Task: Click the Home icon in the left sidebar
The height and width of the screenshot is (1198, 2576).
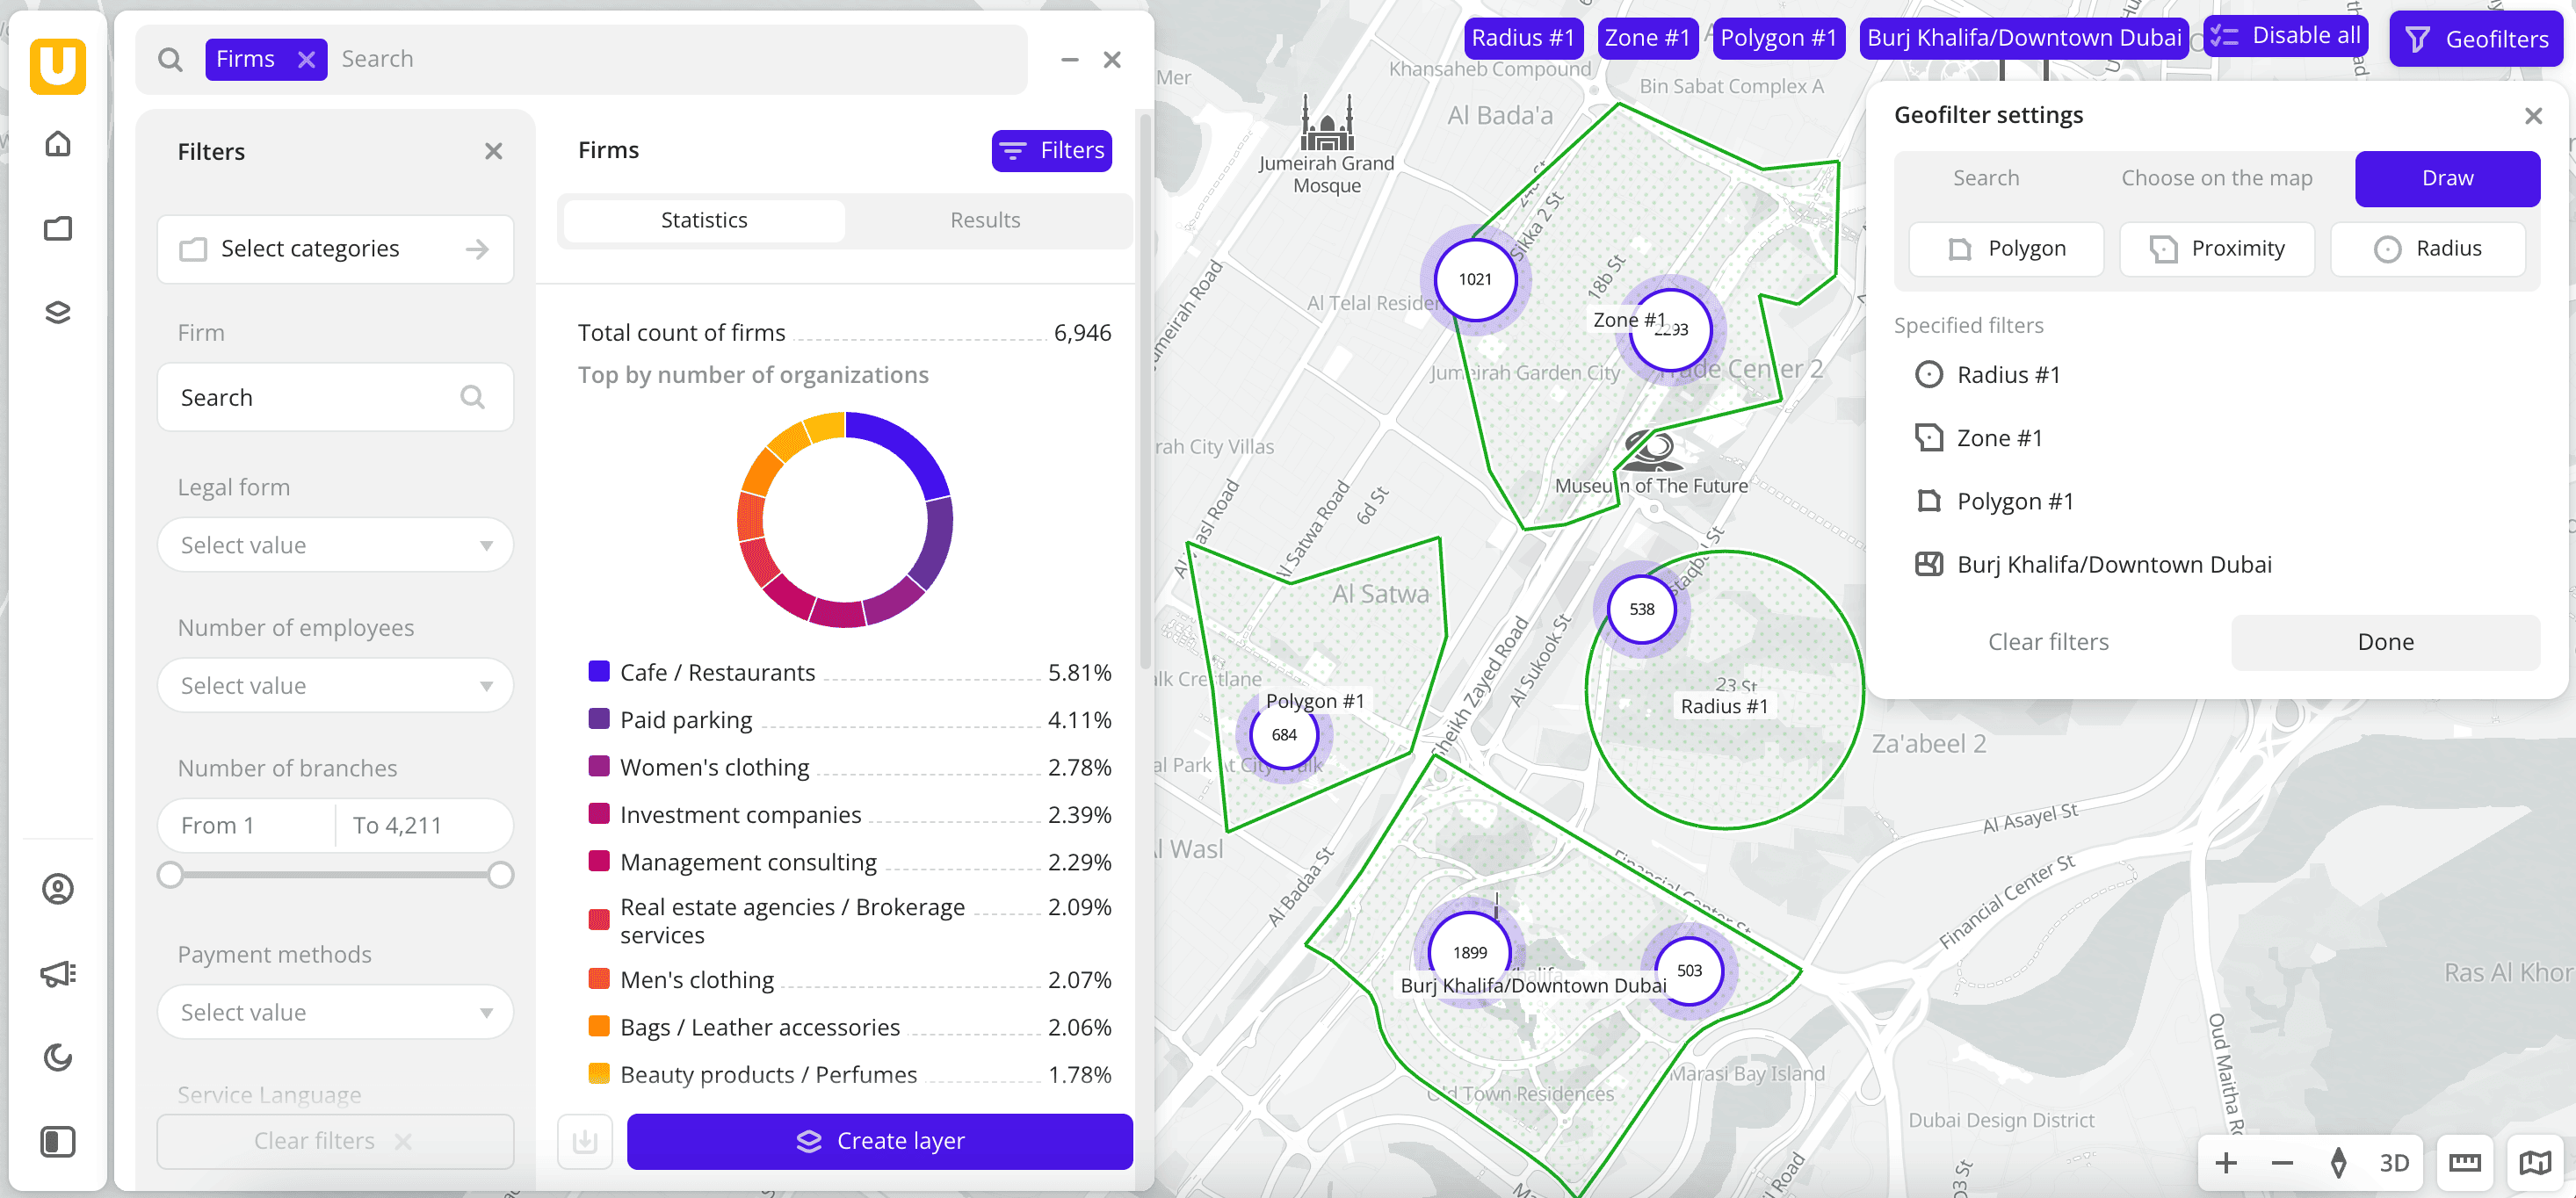Action: point(57,143)
